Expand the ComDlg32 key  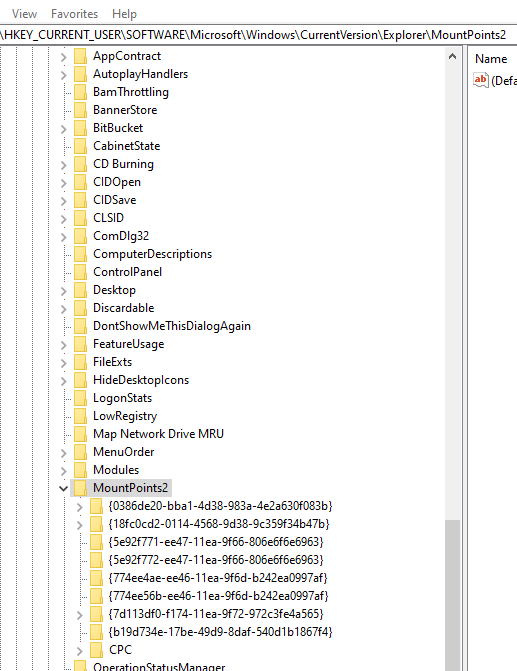63,237
